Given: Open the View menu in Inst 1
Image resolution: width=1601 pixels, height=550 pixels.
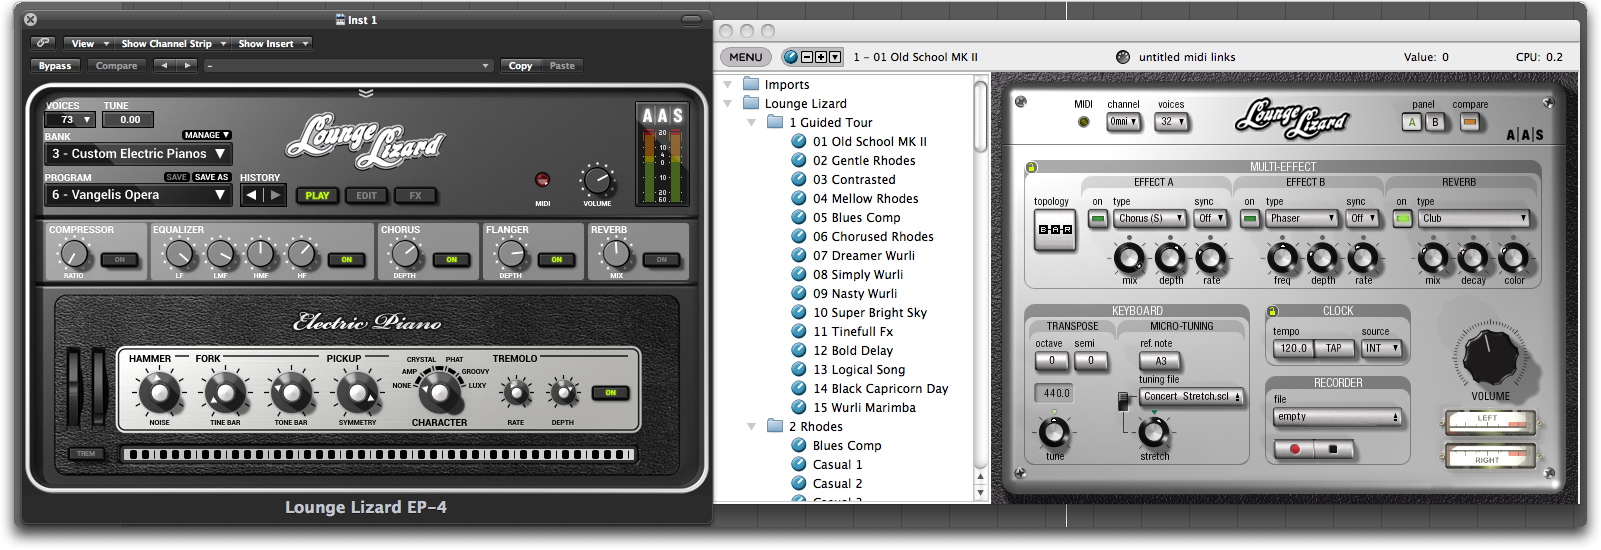Looking at the screenshot, I should pyautogui.click(x=89, y=44).
